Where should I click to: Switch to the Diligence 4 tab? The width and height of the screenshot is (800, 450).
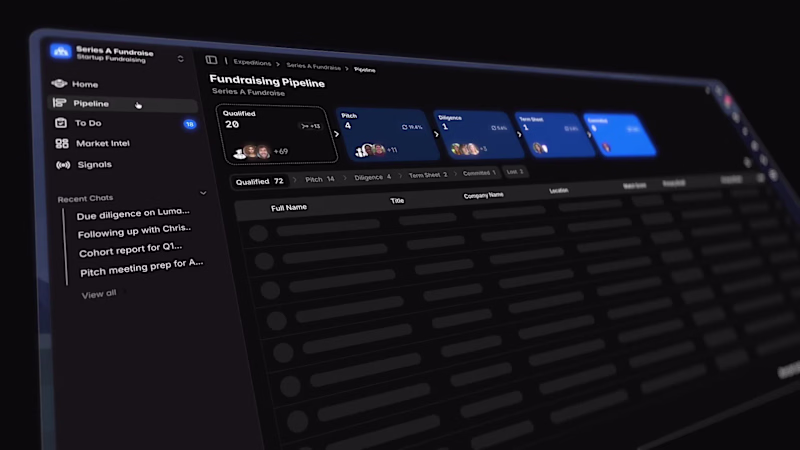tap(372, 177)
